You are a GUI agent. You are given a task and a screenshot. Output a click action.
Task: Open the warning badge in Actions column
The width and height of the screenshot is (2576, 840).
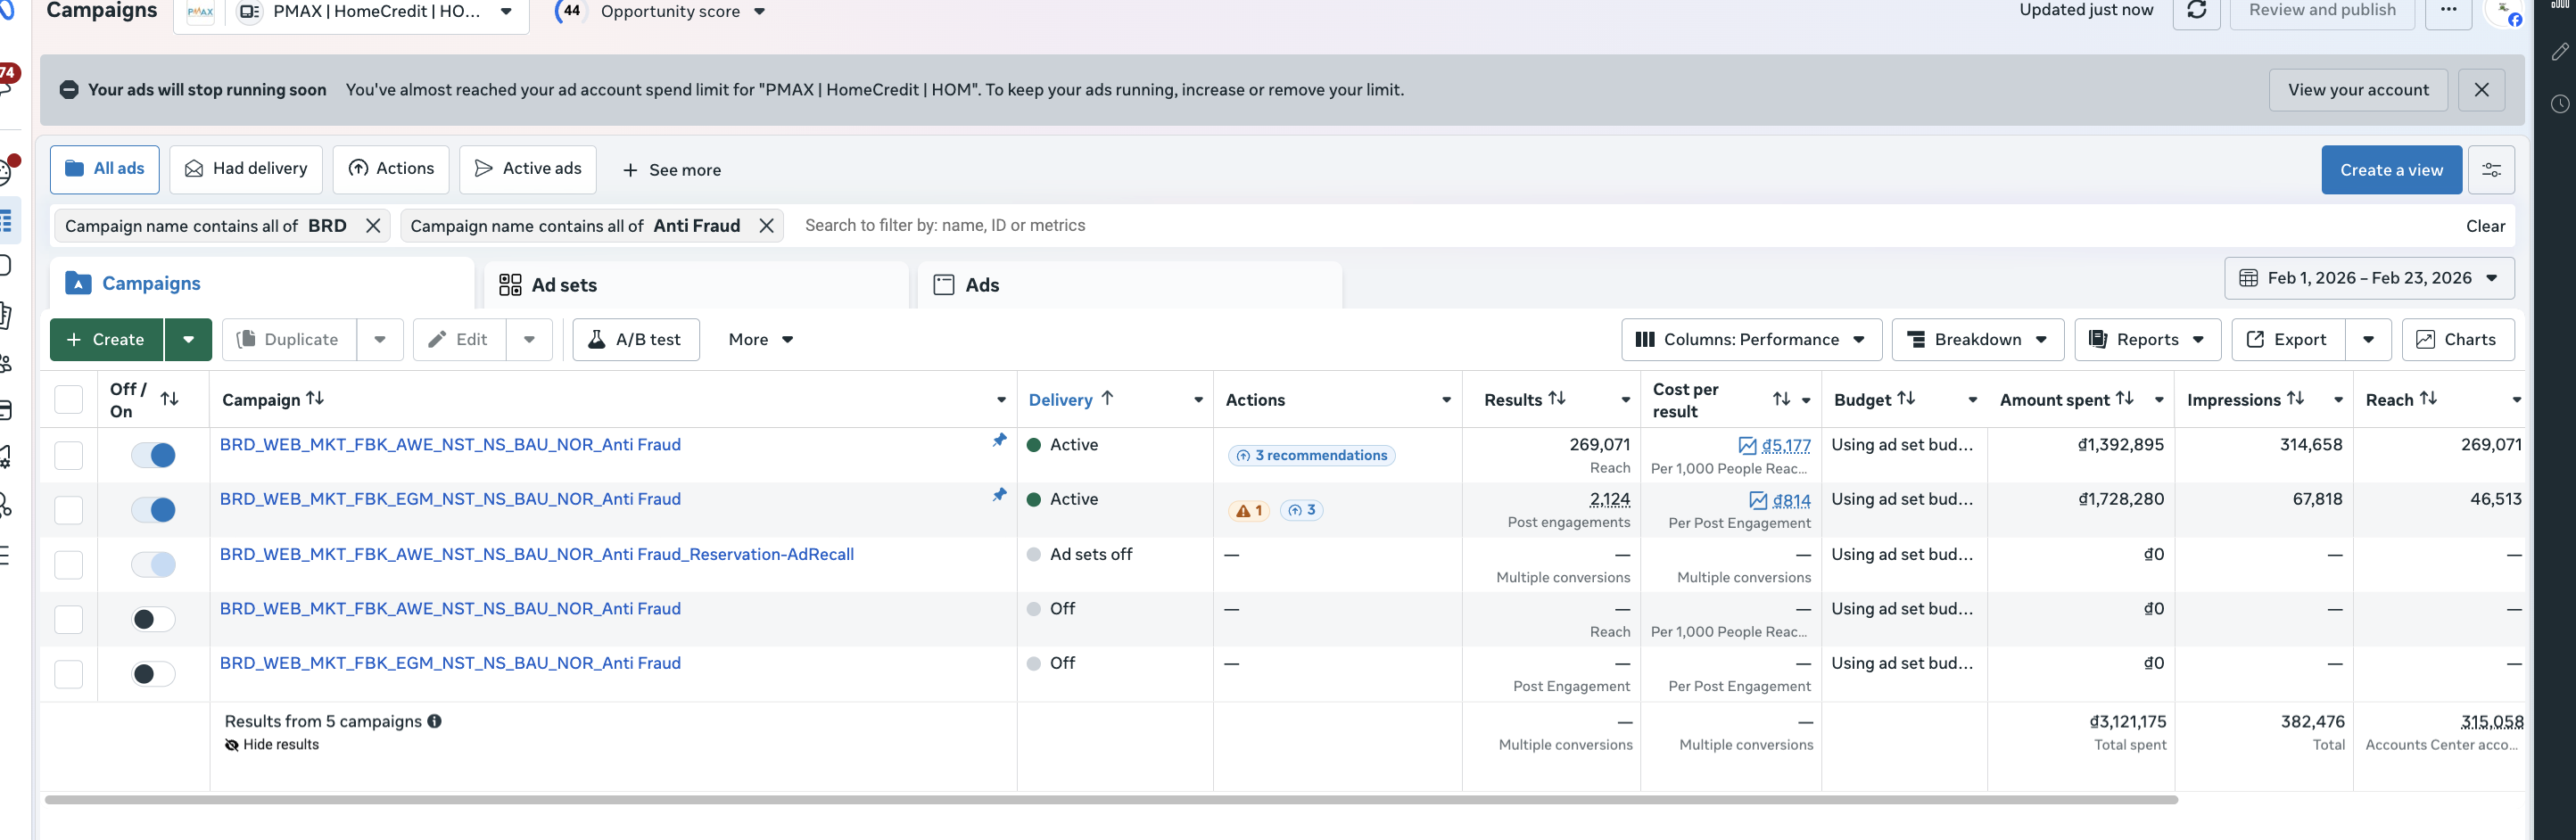tap(1248, 511)
